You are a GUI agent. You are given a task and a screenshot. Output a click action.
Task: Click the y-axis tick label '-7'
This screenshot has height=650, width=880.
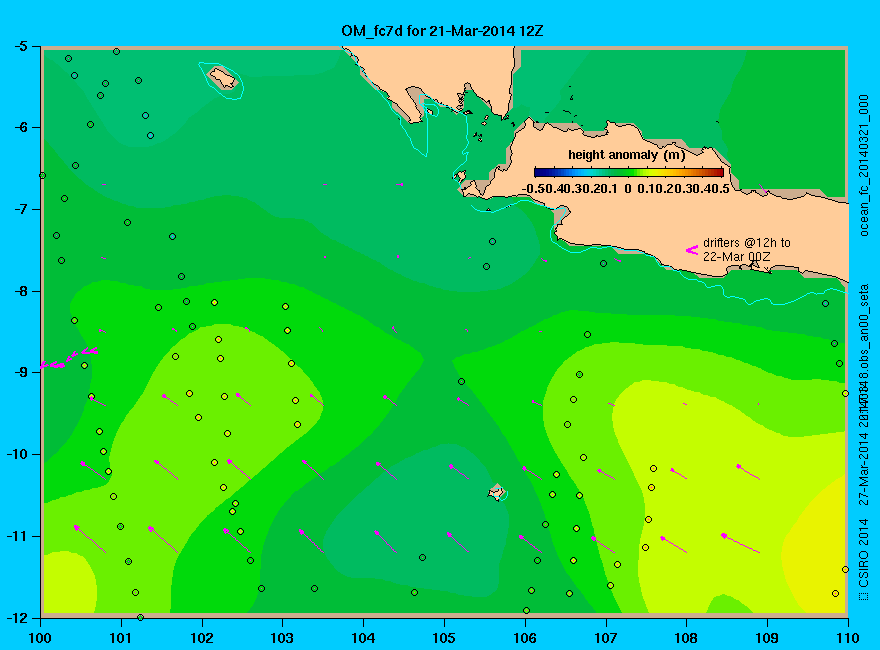[x=20, y=209]
